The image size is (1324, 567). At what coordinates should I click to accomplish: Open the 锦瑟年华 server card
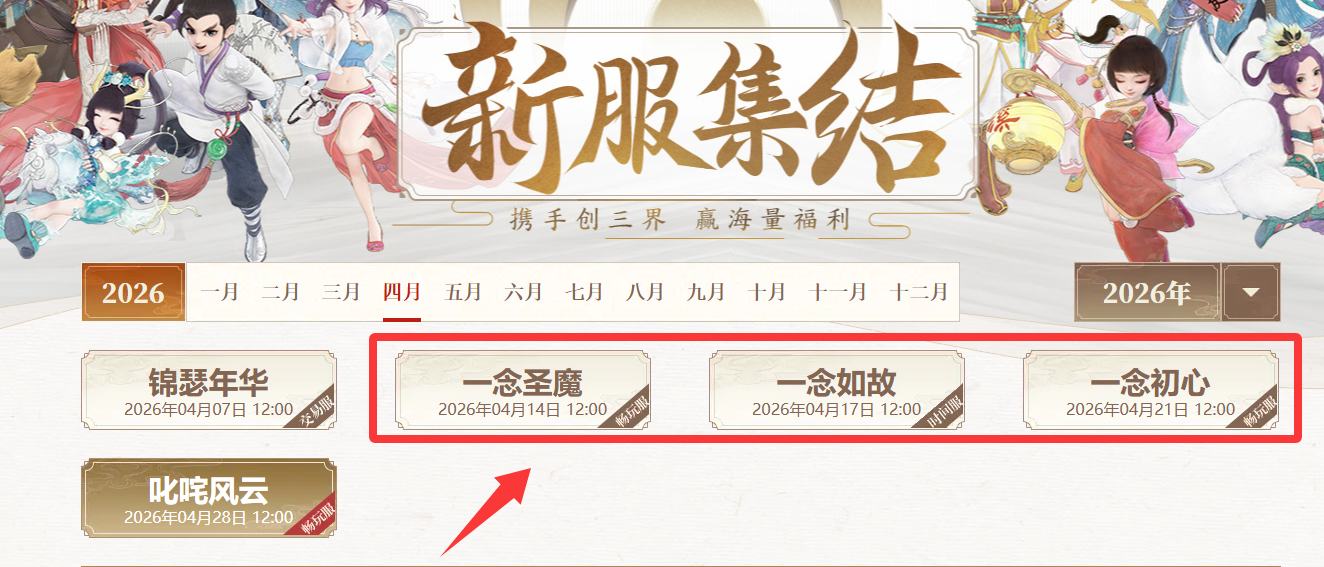pyautogui.click(x=208, y=390)
